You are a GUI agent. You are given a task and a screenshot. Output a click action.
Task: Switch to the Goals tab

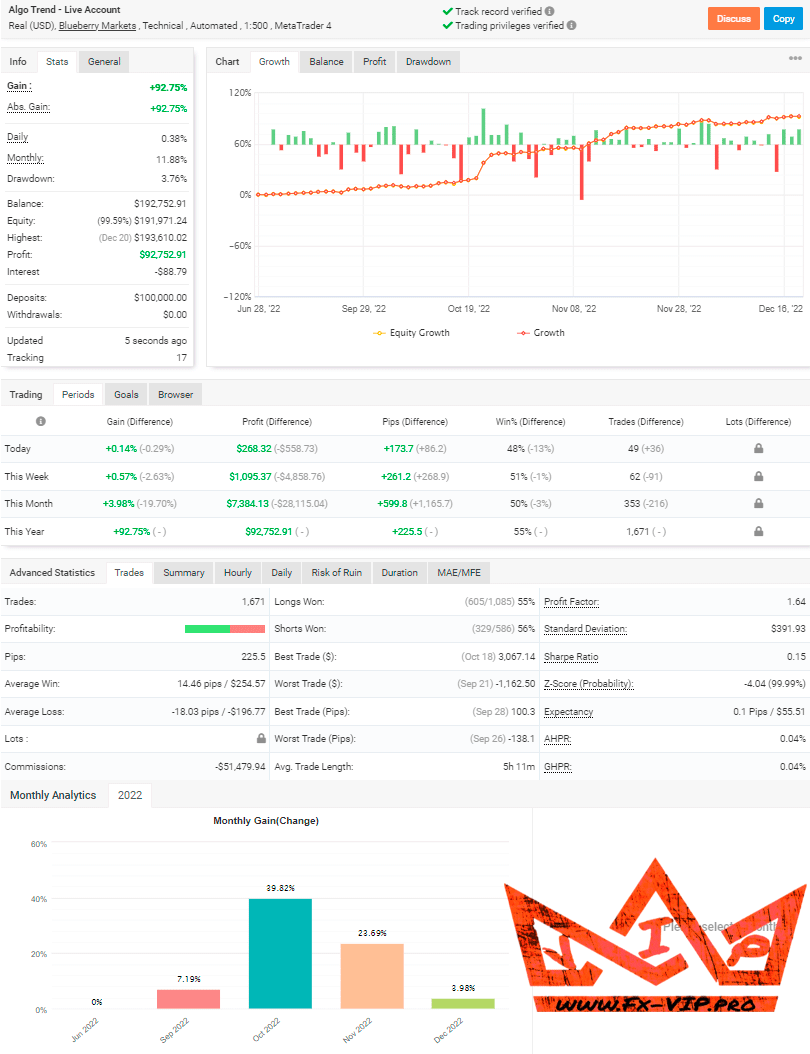[126, 395]
